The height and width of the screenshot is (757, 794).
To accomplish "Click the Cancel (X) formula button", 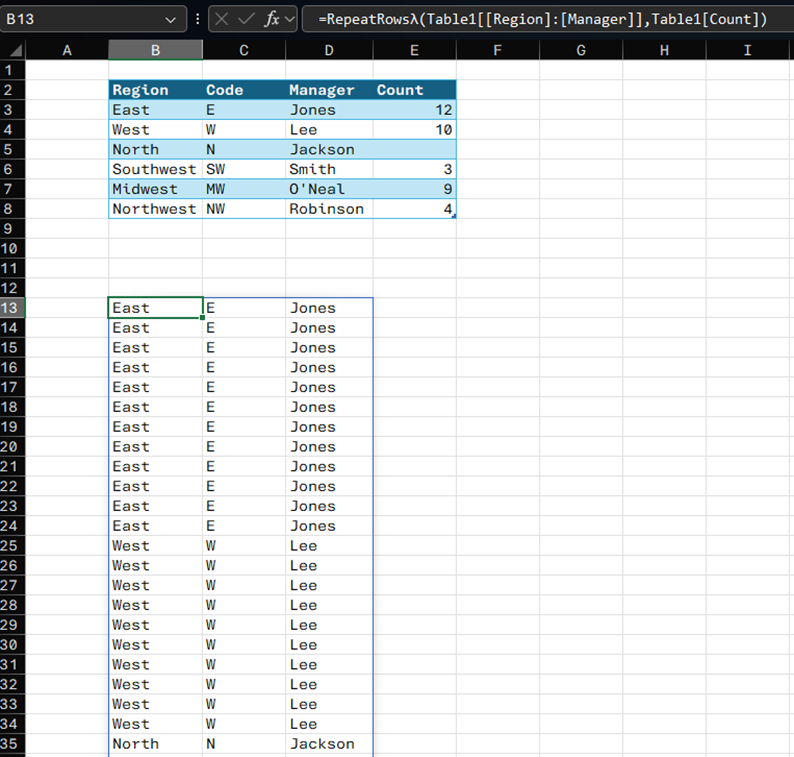I will (221, 19).
